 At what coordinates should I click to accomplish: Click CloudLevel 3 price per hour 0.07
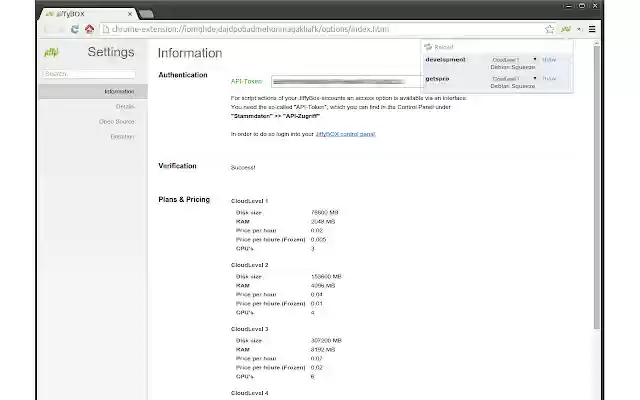point(317,359)
